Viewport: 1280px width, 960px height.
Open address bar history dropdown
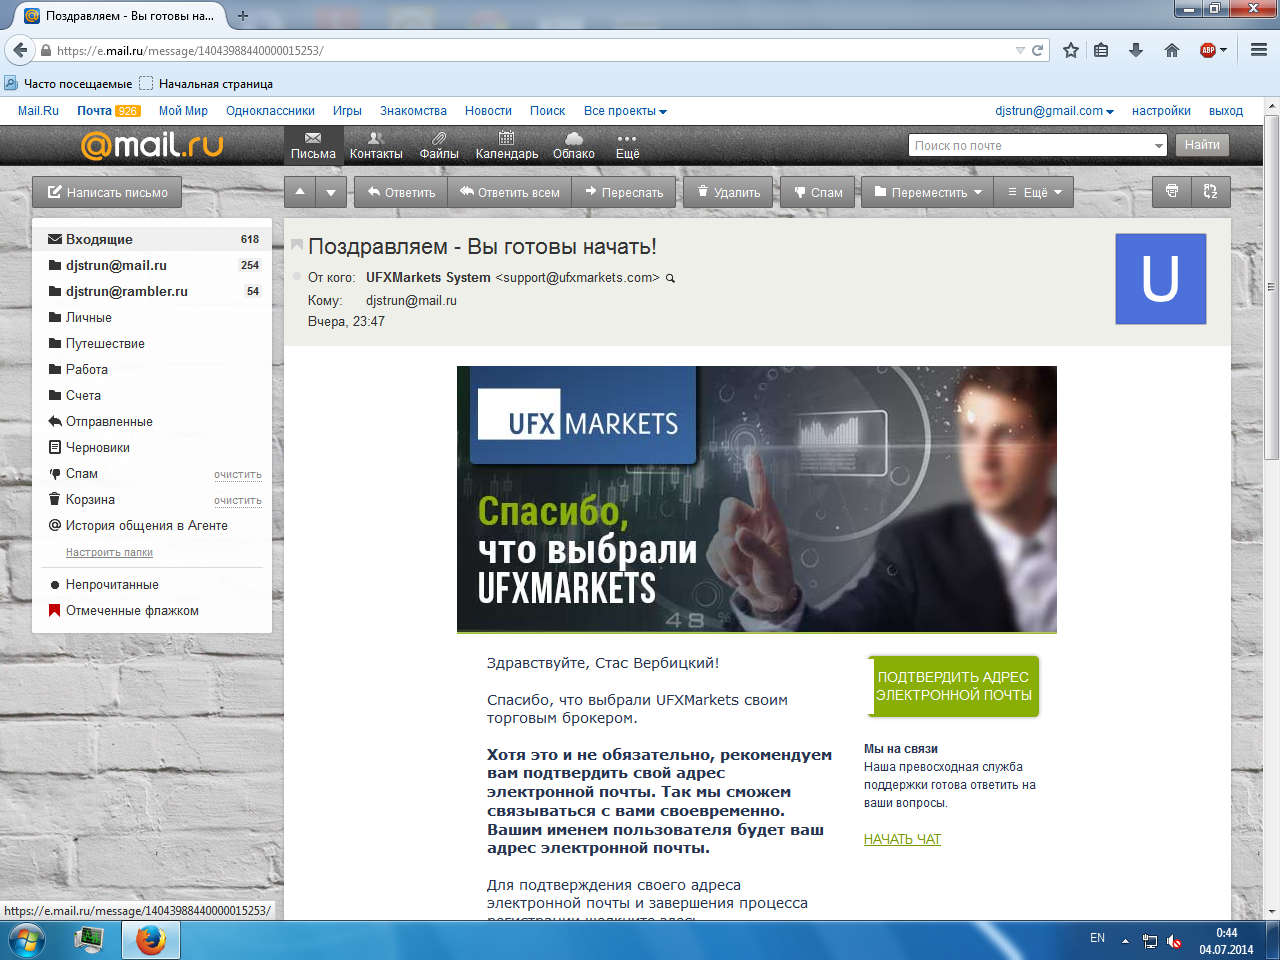[1020, 50]
